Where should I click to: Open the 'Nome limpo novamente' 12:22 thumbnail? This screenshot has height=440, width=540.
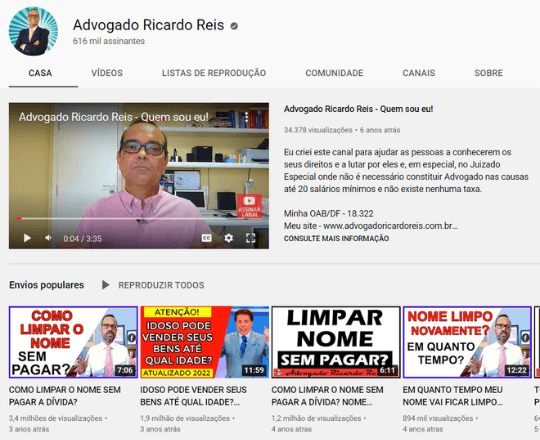[x=467, y=342]
